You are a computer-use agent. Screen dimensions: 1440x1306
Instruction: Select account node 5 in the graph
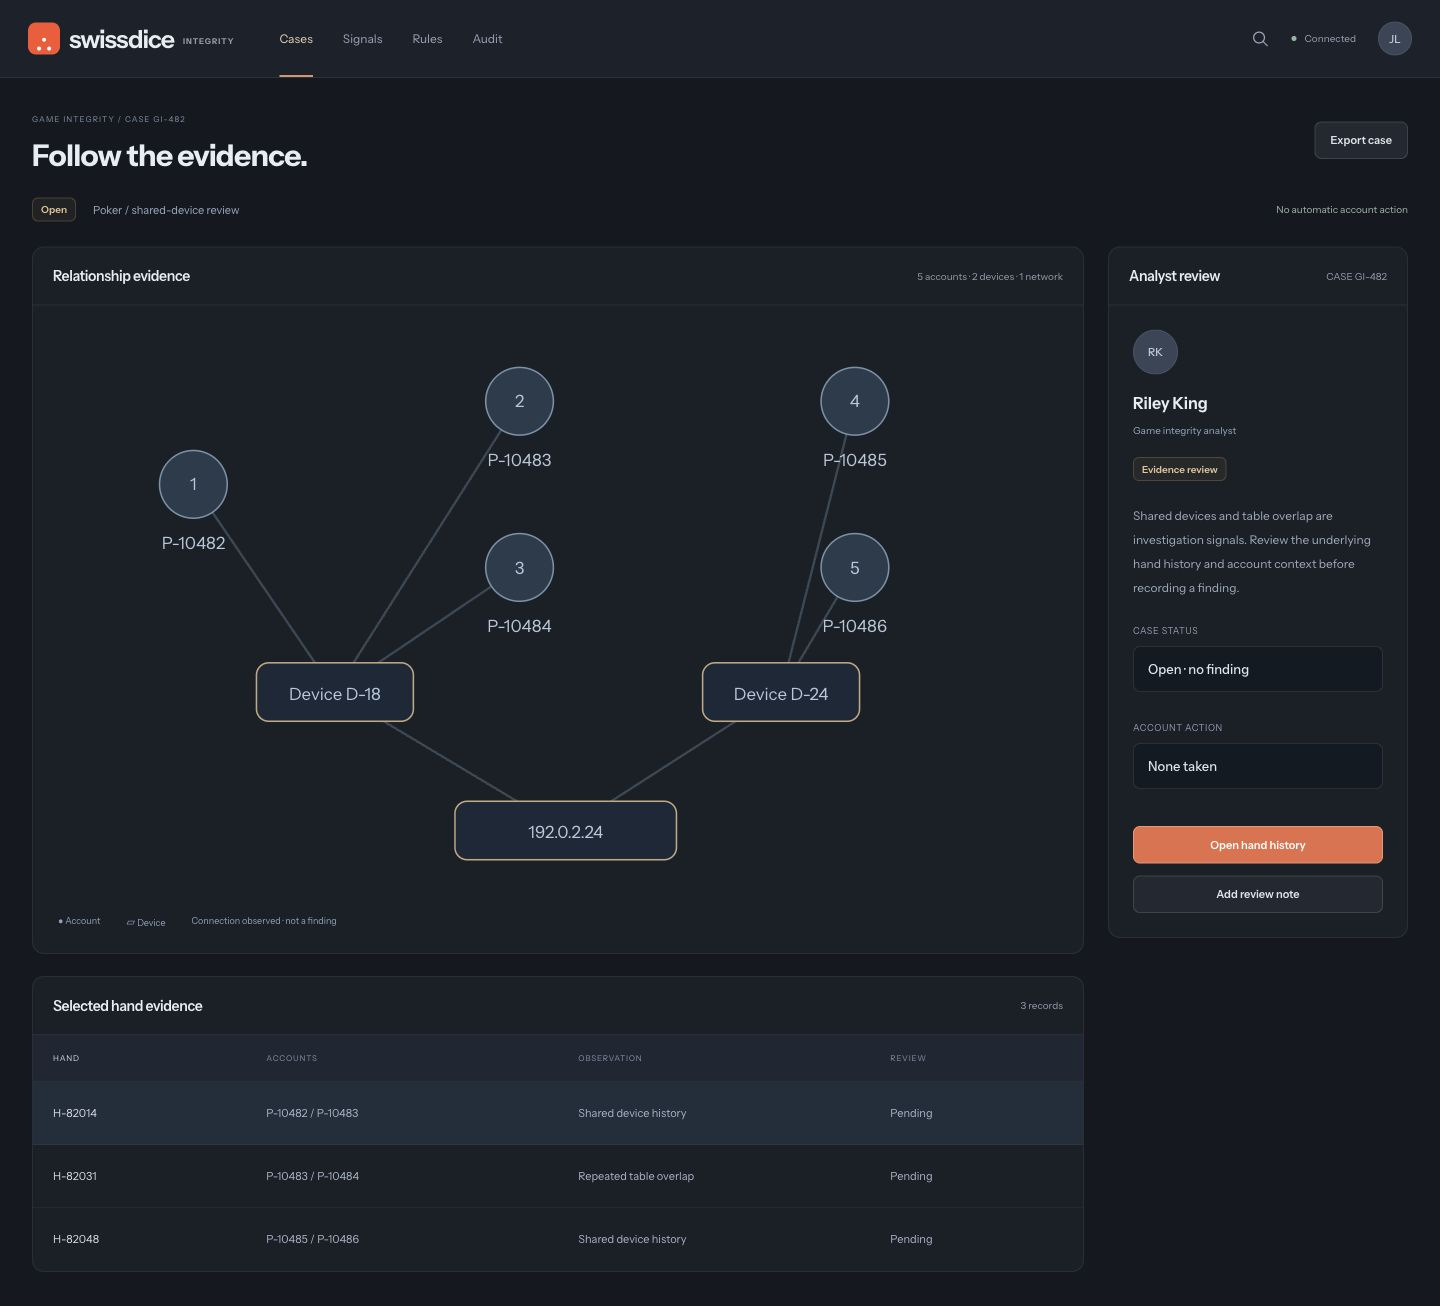854,568
